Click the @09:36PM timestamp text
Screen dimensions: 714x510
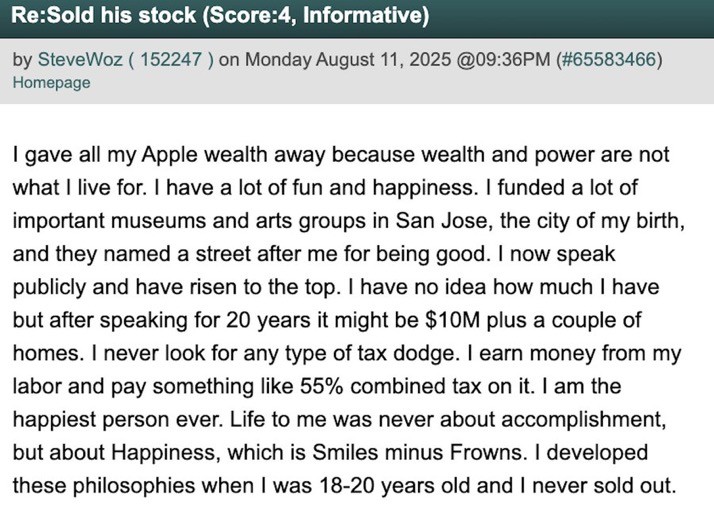pos(503,60)
